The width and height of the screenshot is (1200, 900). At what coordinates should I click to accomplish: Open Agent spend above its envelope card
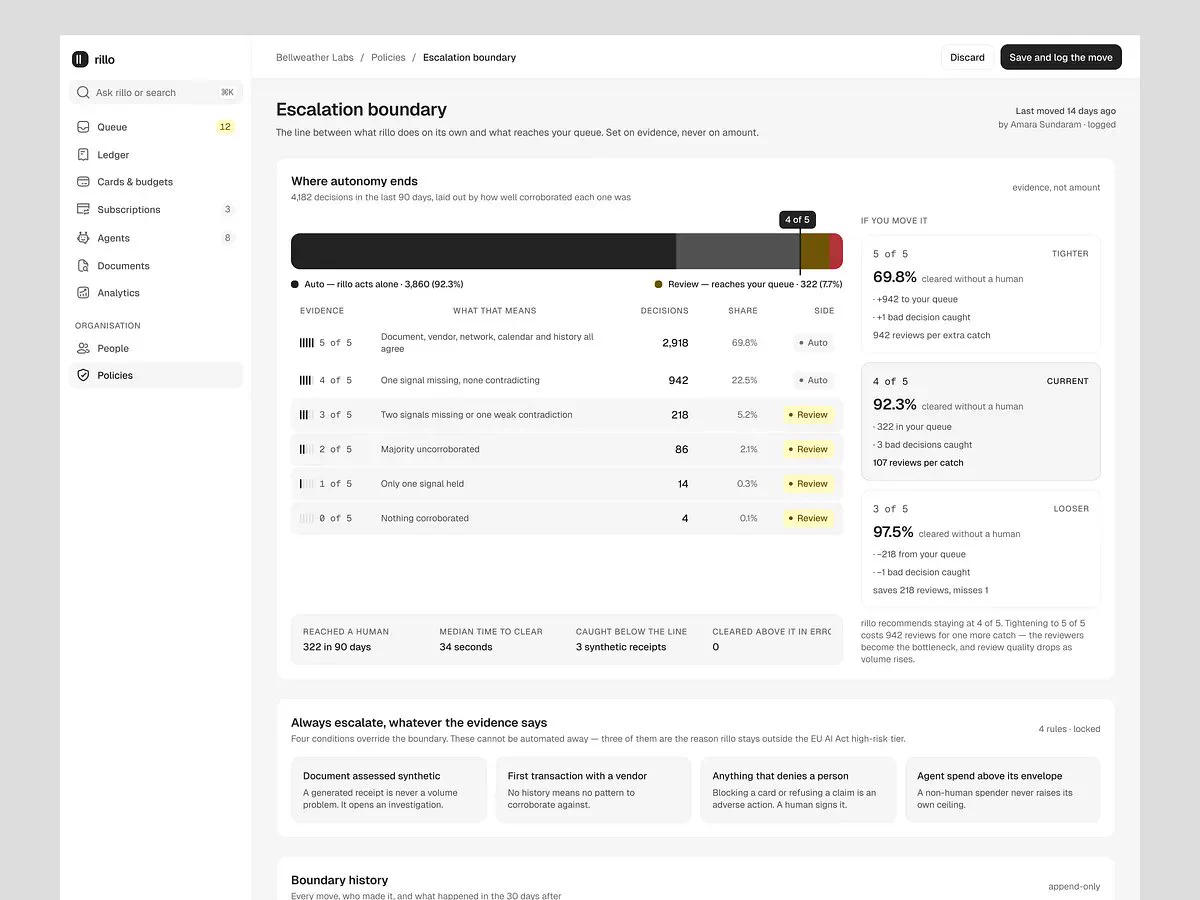click(x=1003, y=790)
